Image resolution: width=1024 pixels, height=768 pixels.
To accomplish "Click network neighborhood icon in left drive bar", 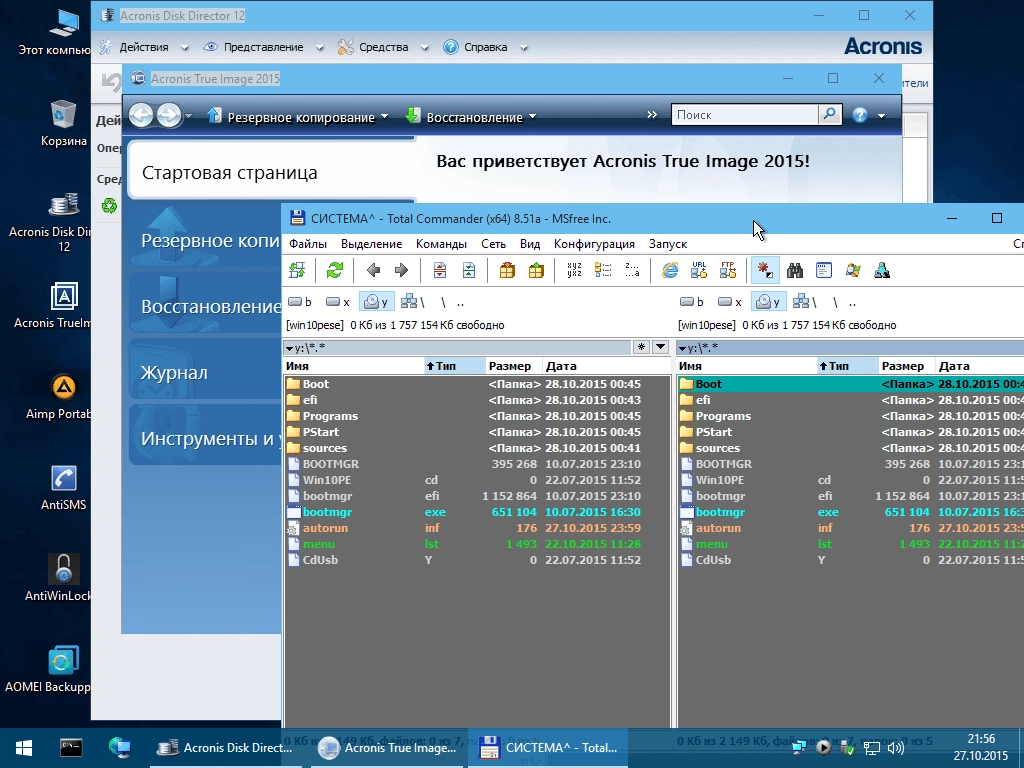I will [x=412, y=302].
